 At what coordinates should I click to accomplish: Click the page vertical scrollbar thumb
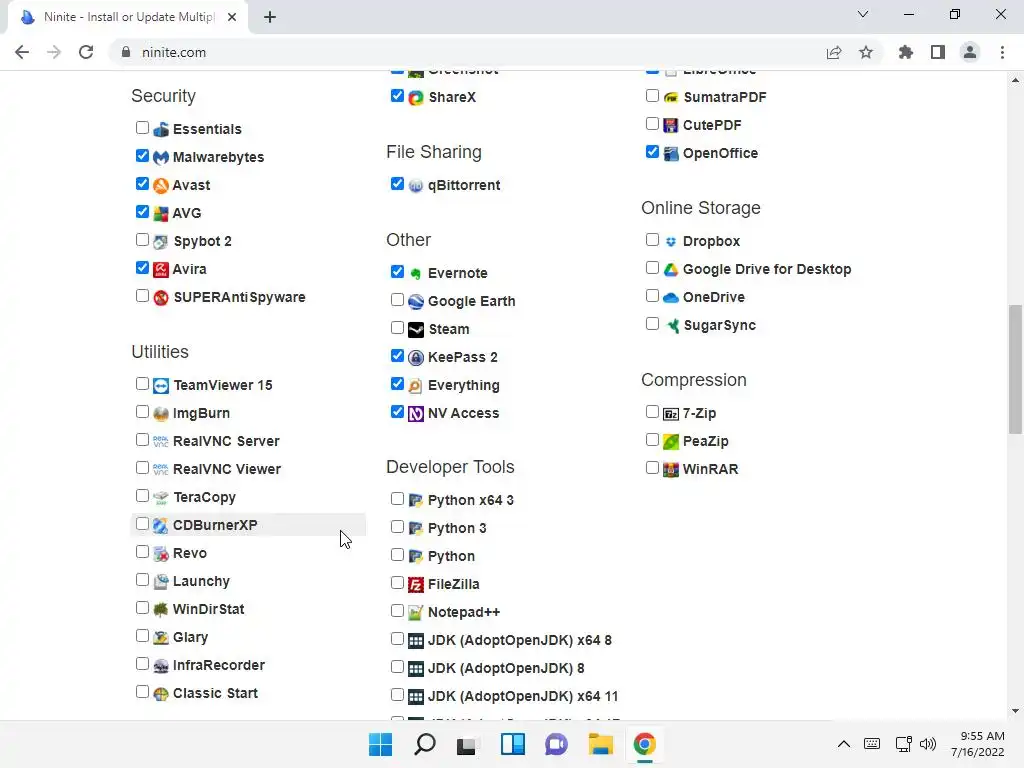[1015, 369]
